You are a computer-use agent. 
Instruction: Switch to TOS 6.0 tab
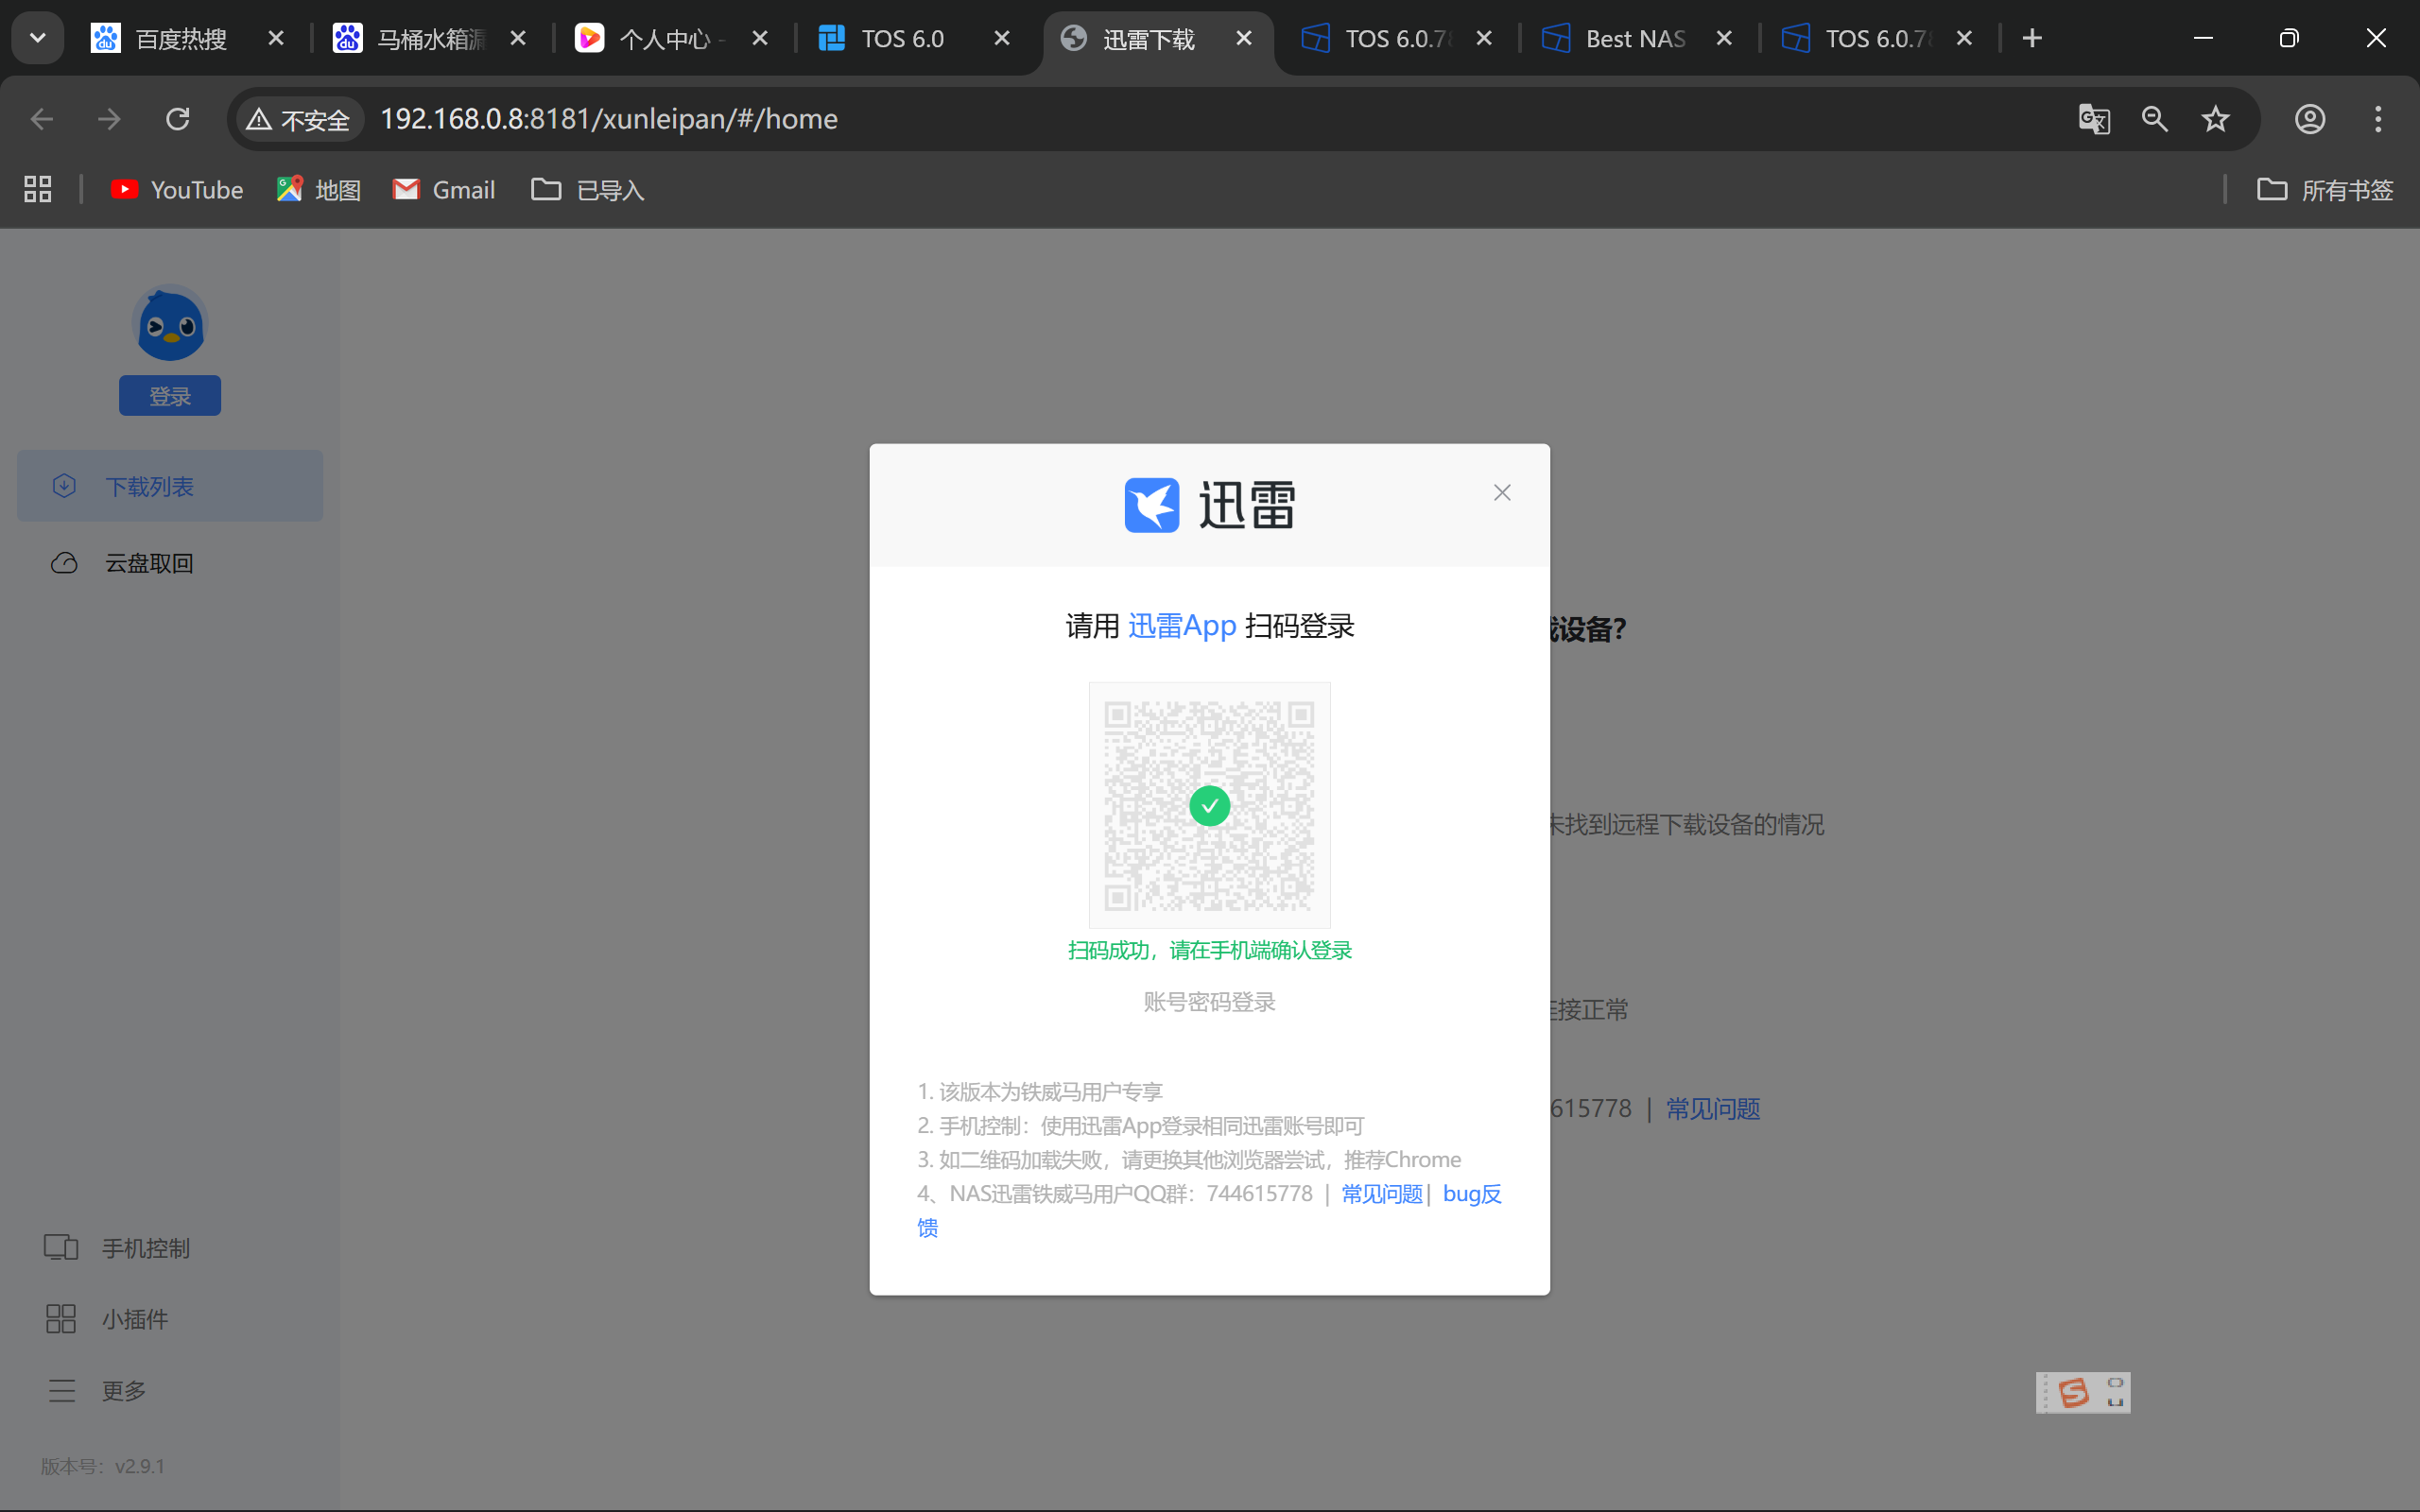click(x=902, y=39)
